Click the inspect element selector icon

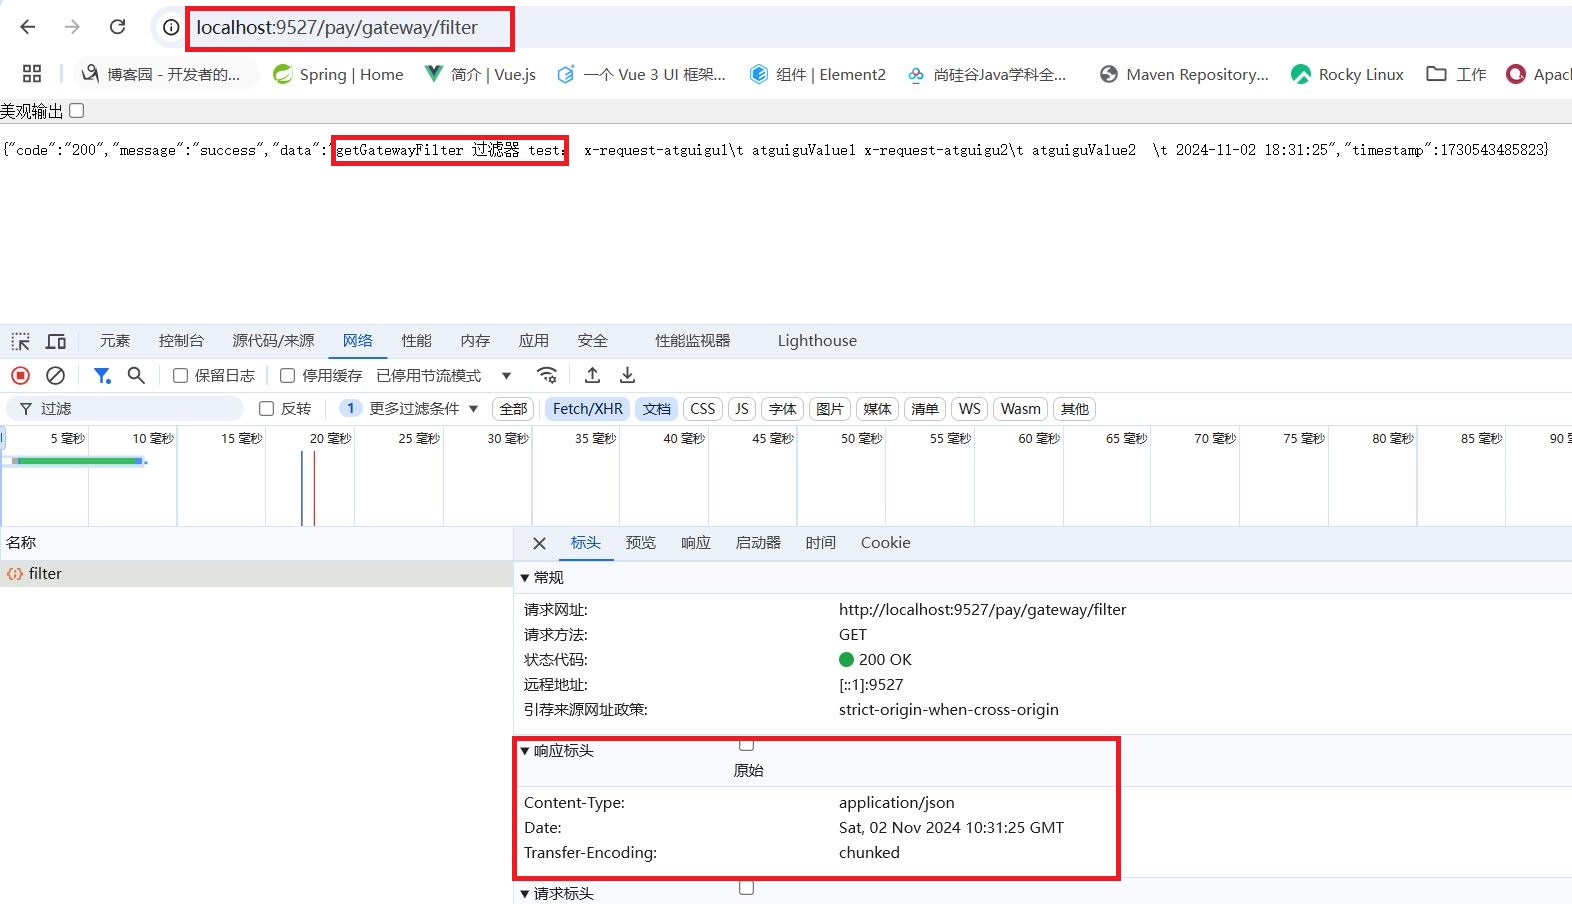click(x=21, y=341)
